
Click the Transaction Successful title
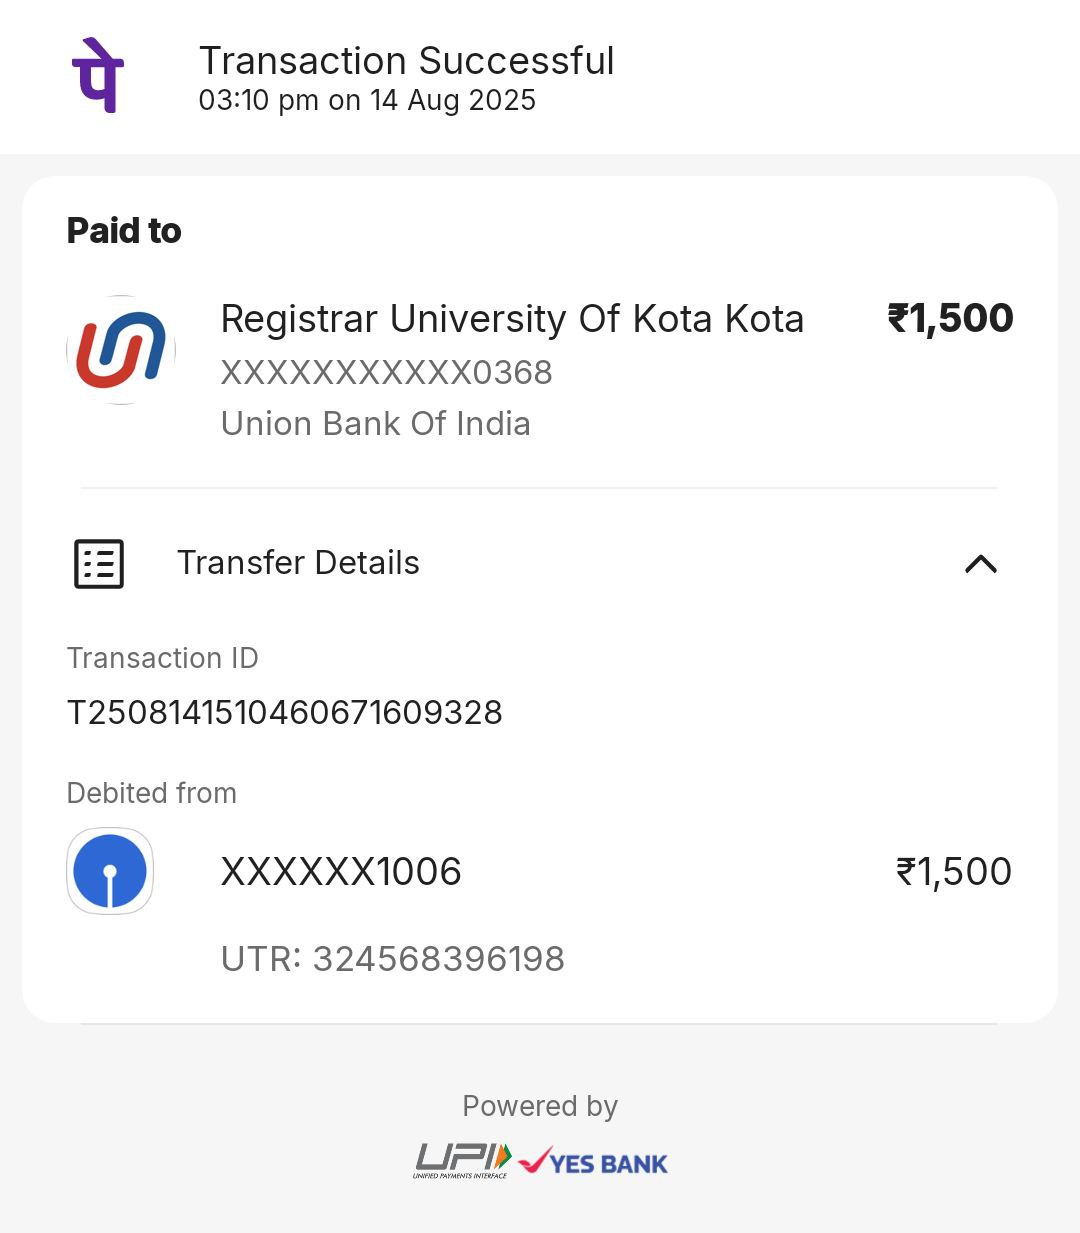point(406,61)
